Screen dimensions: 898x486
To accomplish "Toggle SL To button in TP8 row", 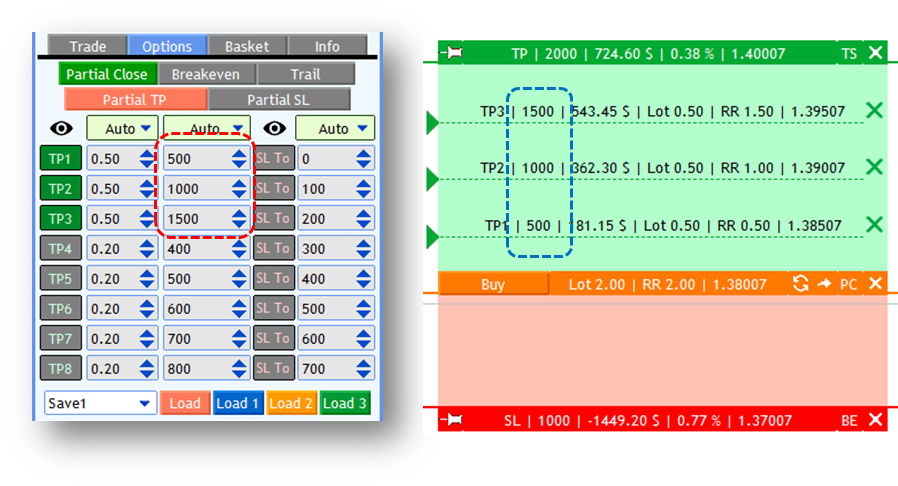I will click(x=273, y=368).
